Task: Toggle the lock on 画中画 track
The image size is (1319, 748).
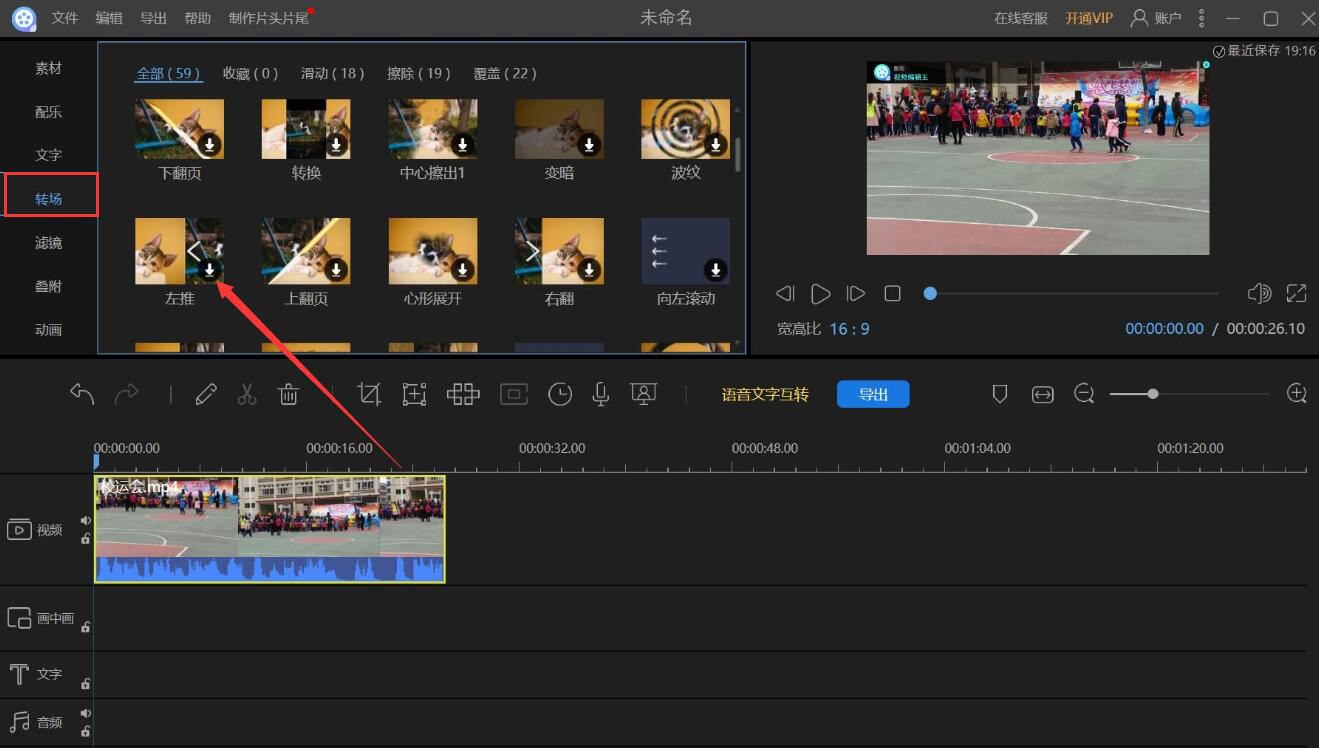Action: point(86,627)
